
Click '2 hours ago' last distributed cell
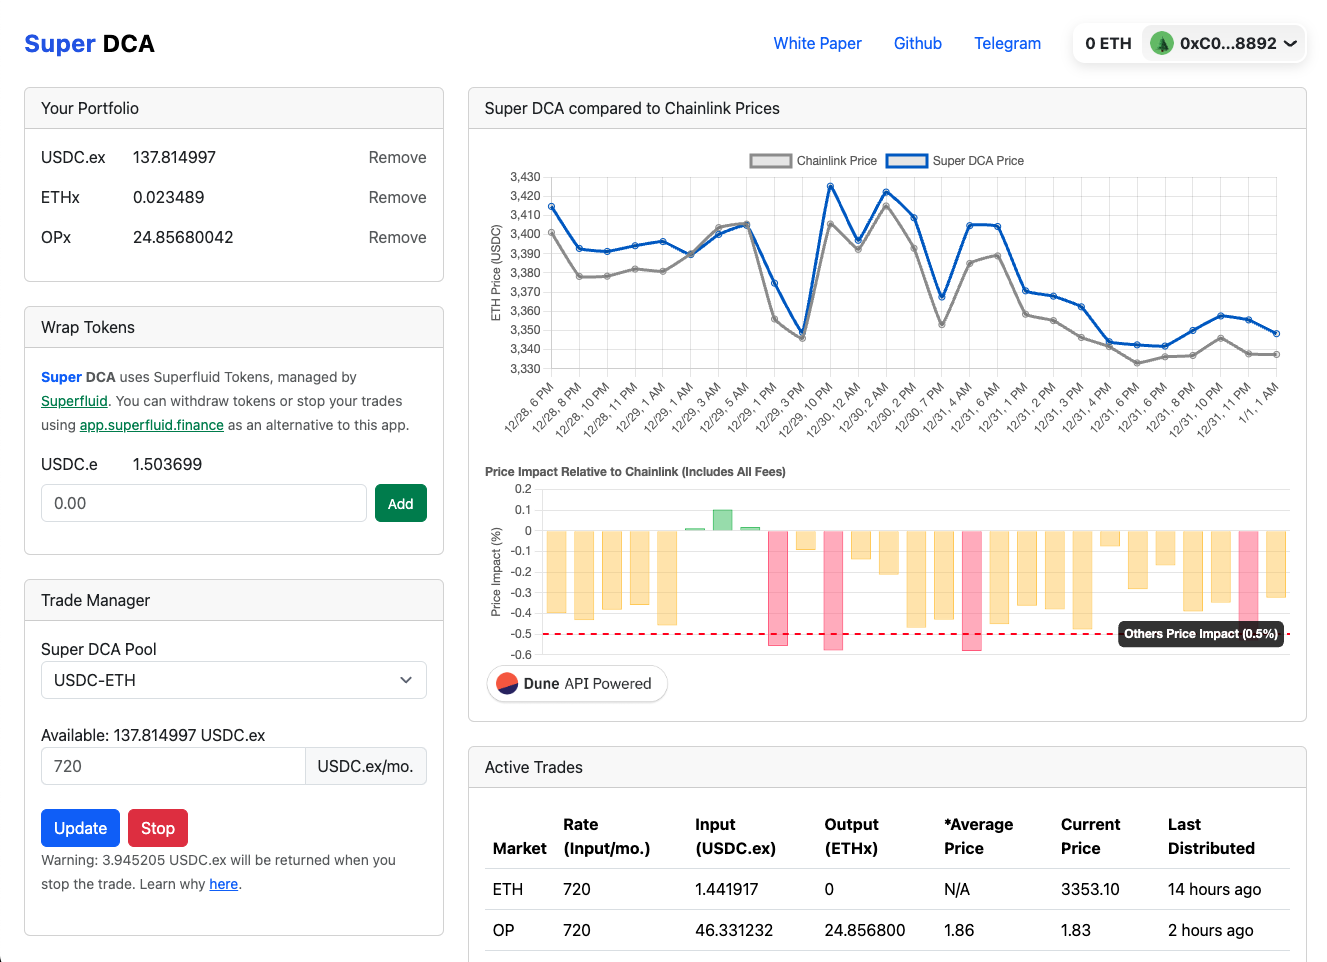(1210, 930)
